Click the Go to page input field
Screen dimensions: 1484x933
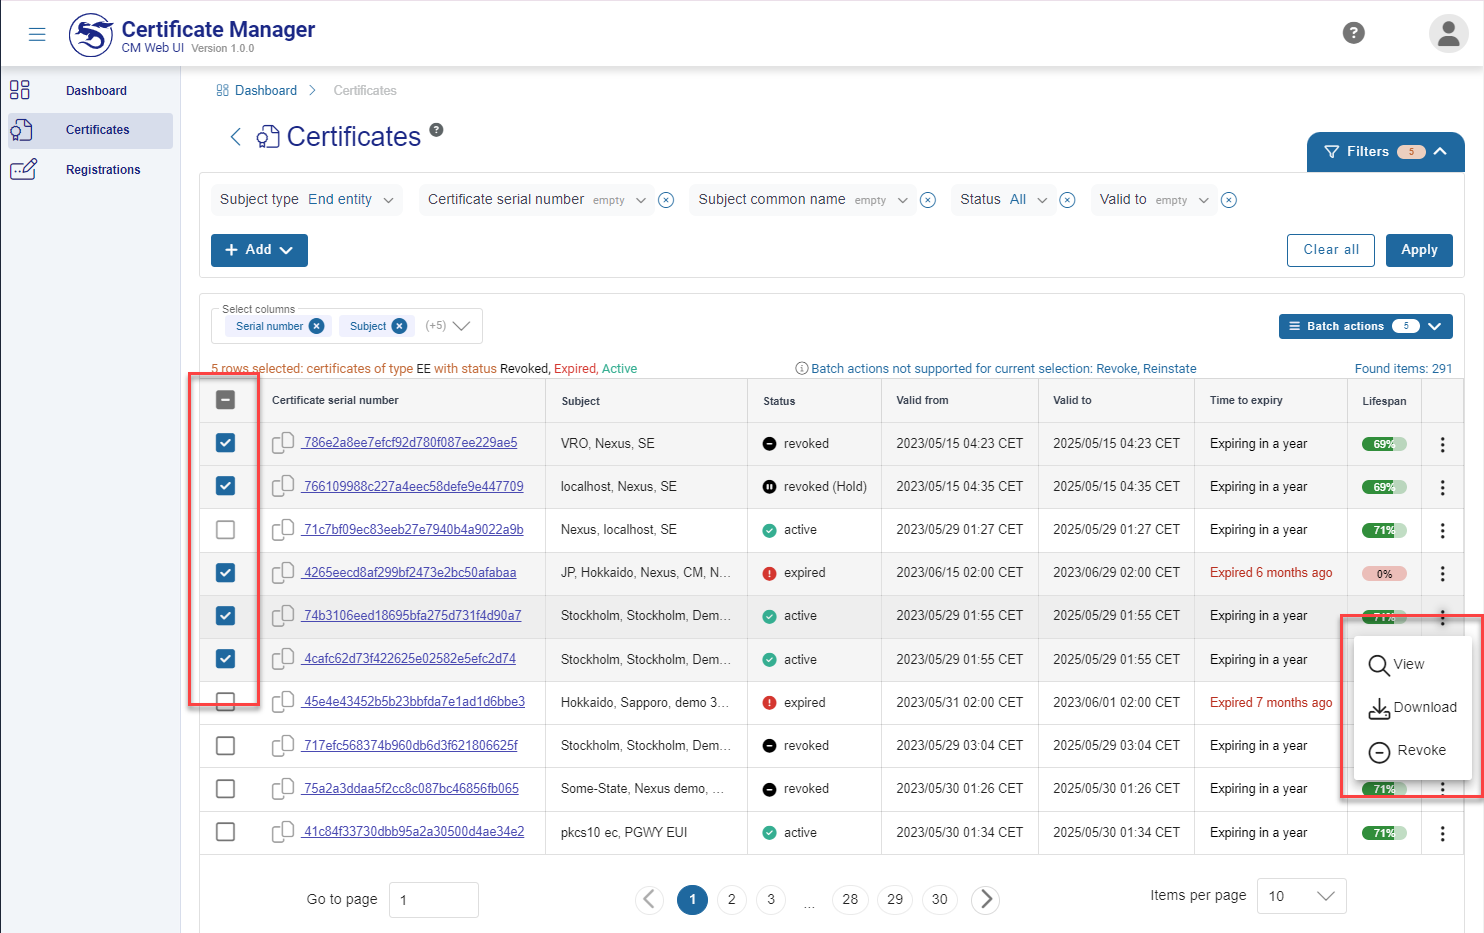(x=433, y=900)
